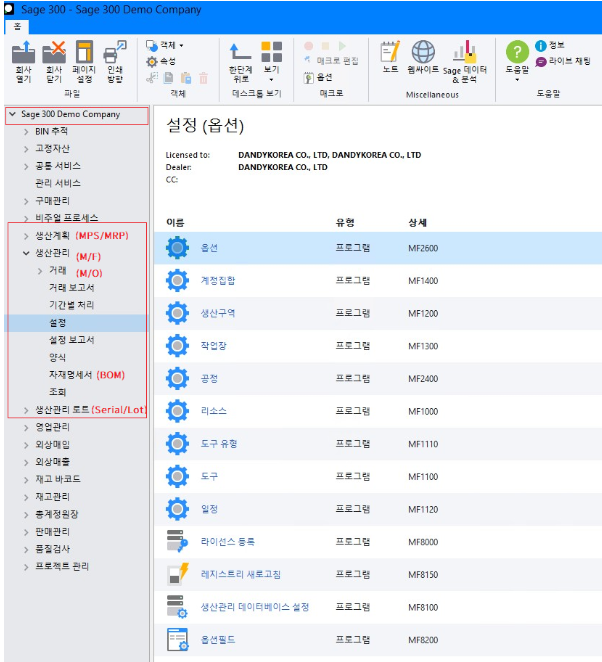Select 설정 보고서 in the tree
The image size is (602, 662).
(x=71, y=340)
